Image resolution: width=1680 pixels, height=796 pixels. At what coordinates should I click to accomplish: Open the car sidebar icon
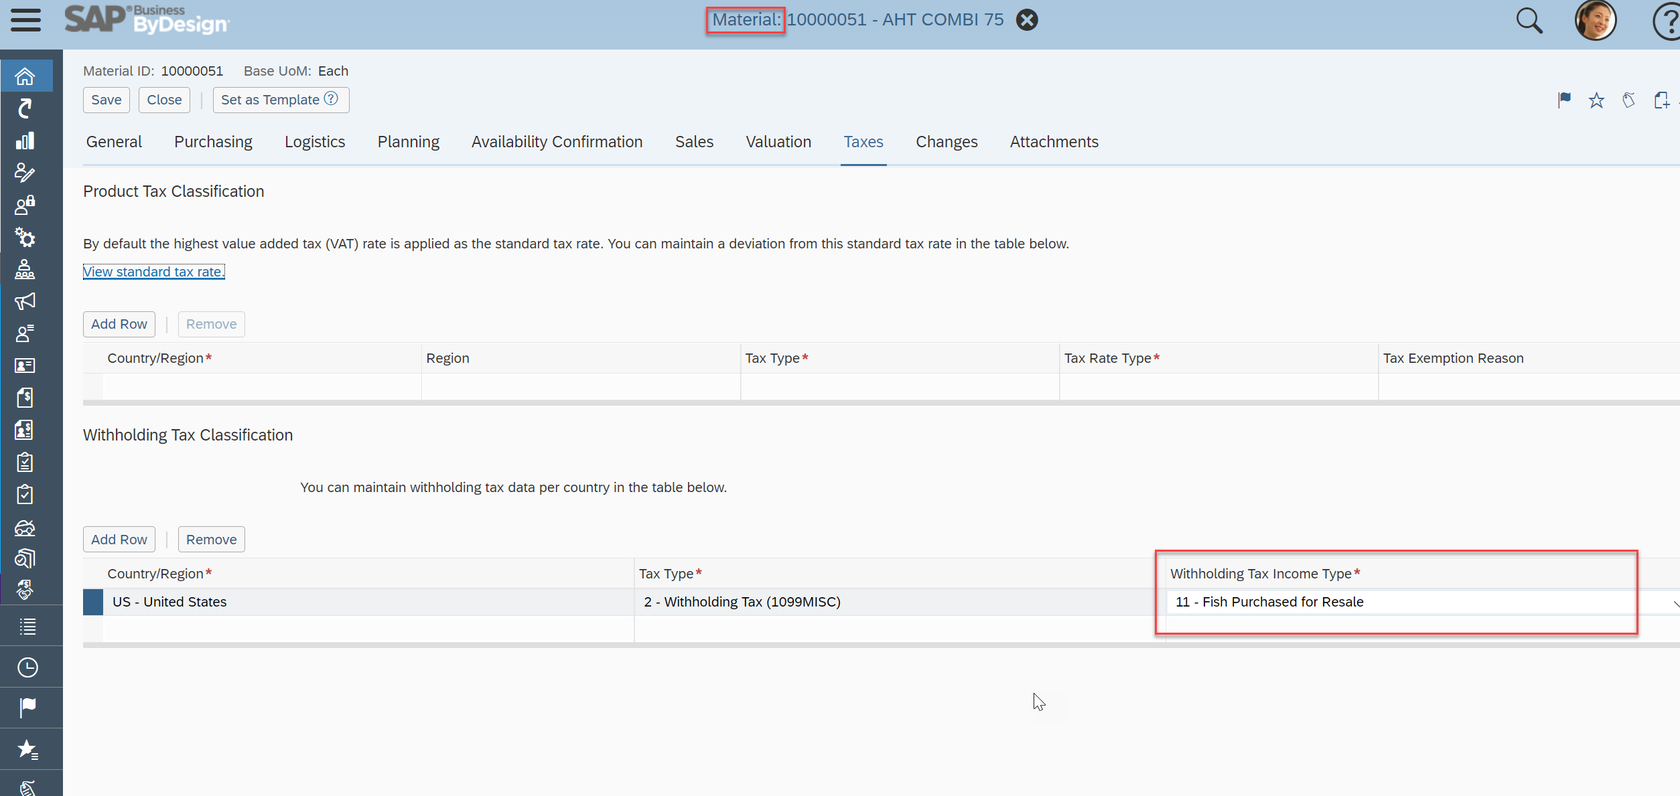(25, 527)
